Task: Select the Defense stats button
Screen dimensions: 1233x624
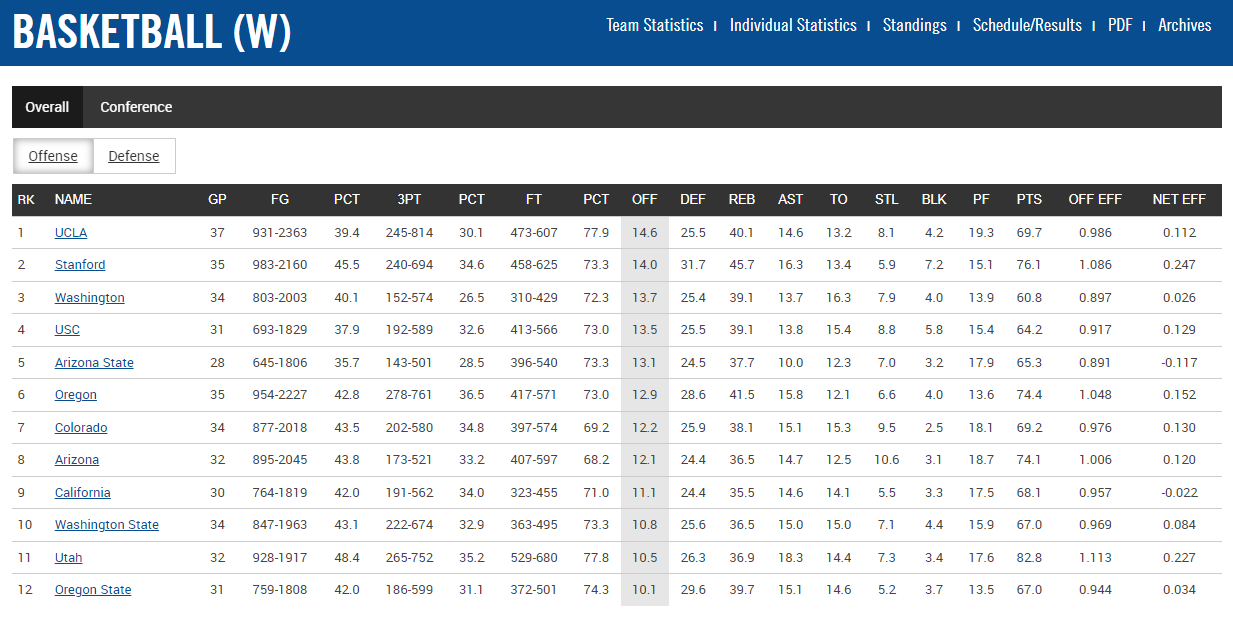Action: pos(134,156)
